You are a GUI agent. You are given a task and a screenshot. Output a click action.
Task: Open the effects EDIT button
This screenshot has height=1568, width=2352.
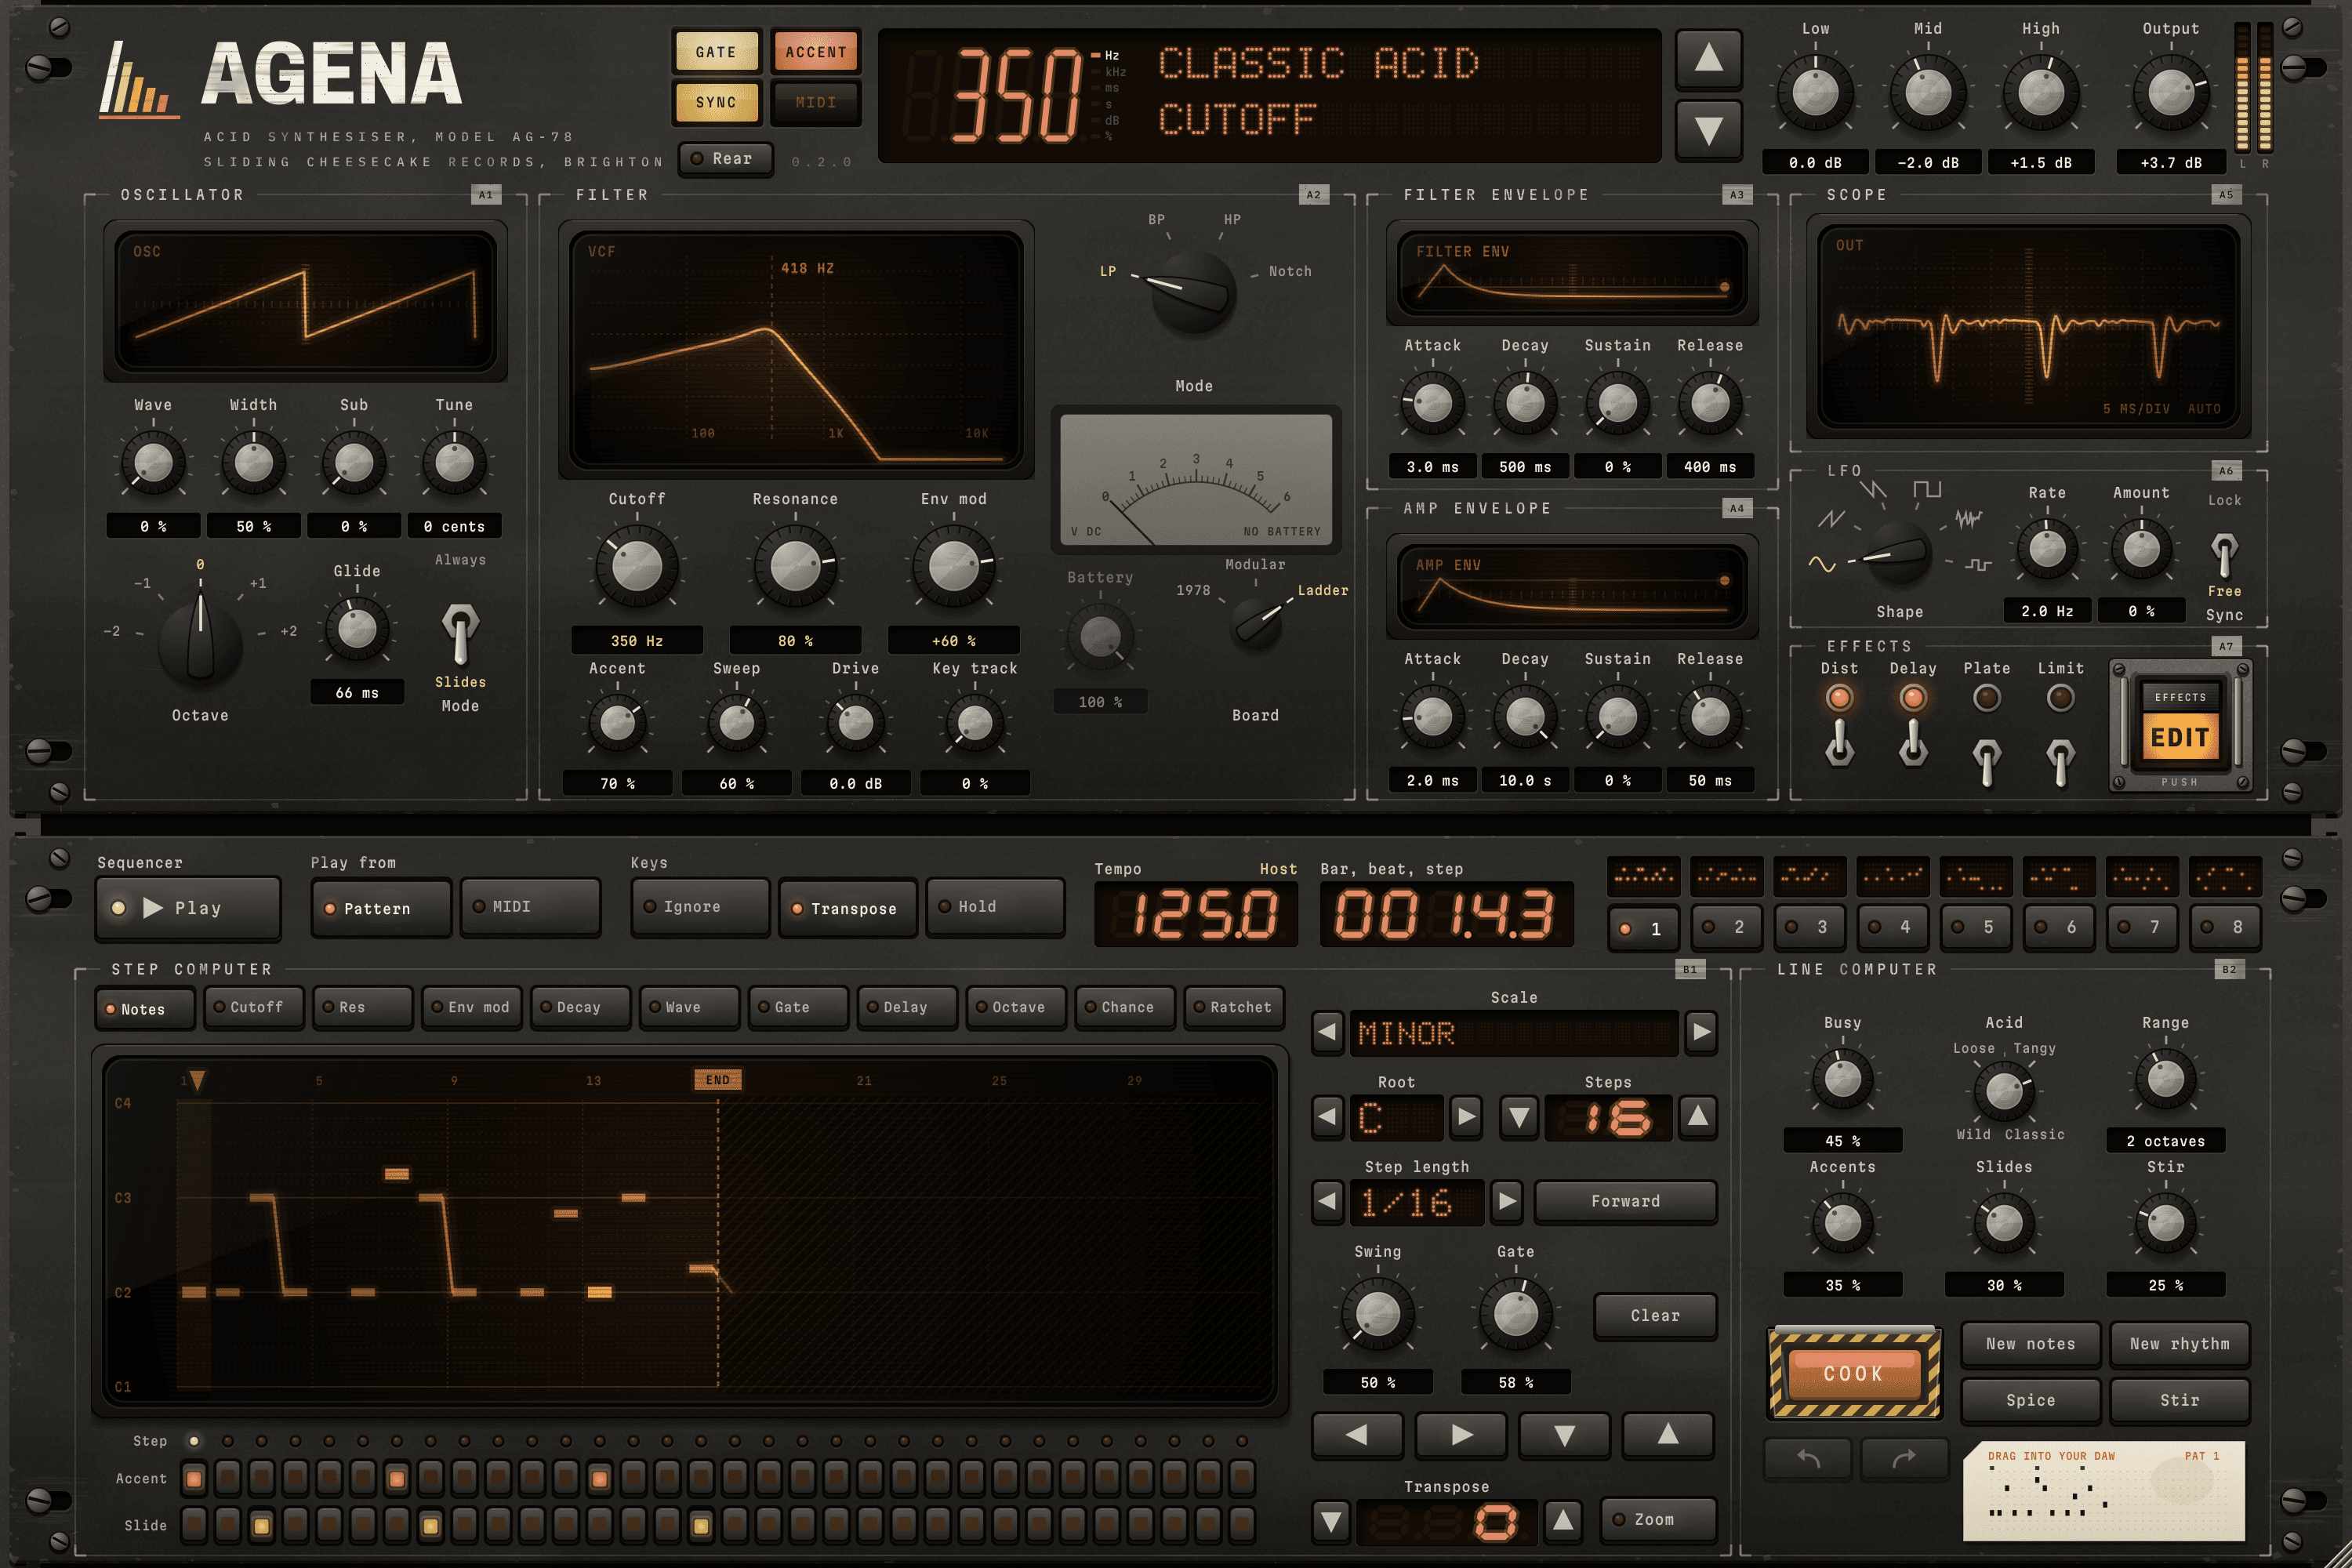pyautogui.click(x=2180, y=737)
